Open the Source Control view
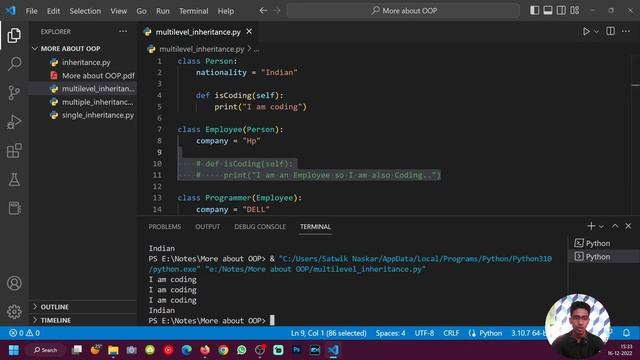This screenshot has width=640, height=360. pos(14,93)
